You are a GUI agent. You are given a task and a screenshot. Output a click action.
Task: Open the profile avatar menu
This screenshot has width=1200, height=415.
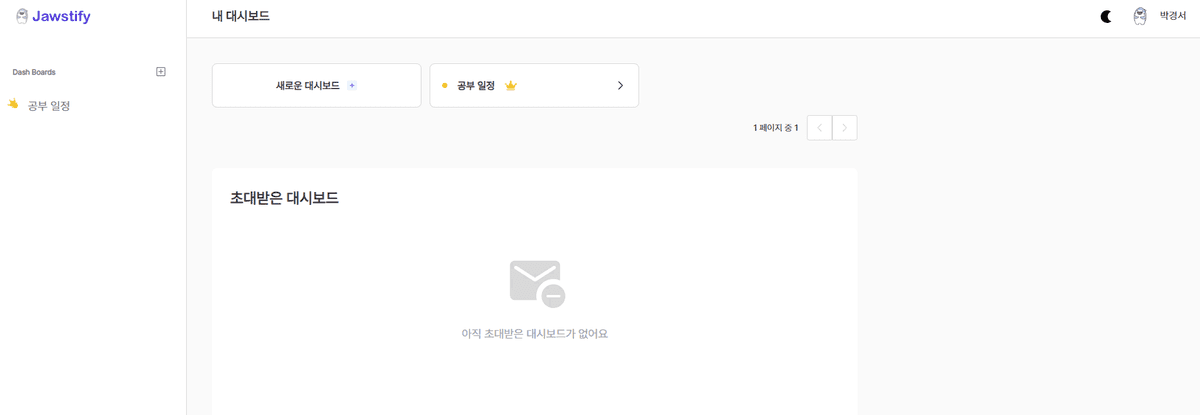[x=1140, y=16]
